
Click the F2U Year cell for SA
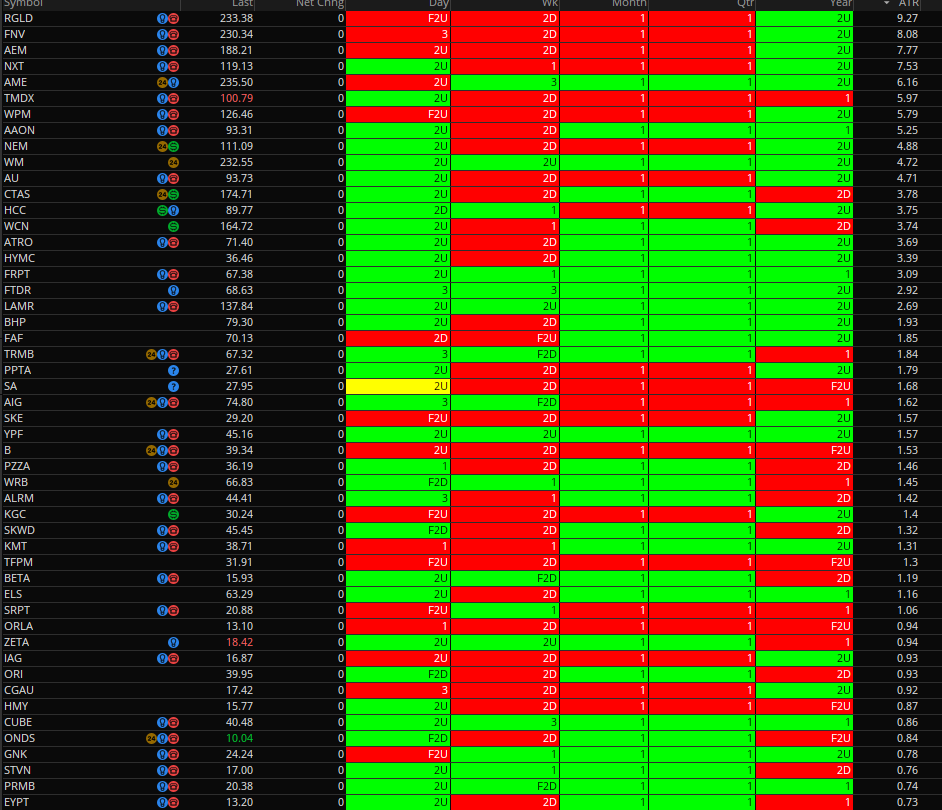click(x=804, y=386)
